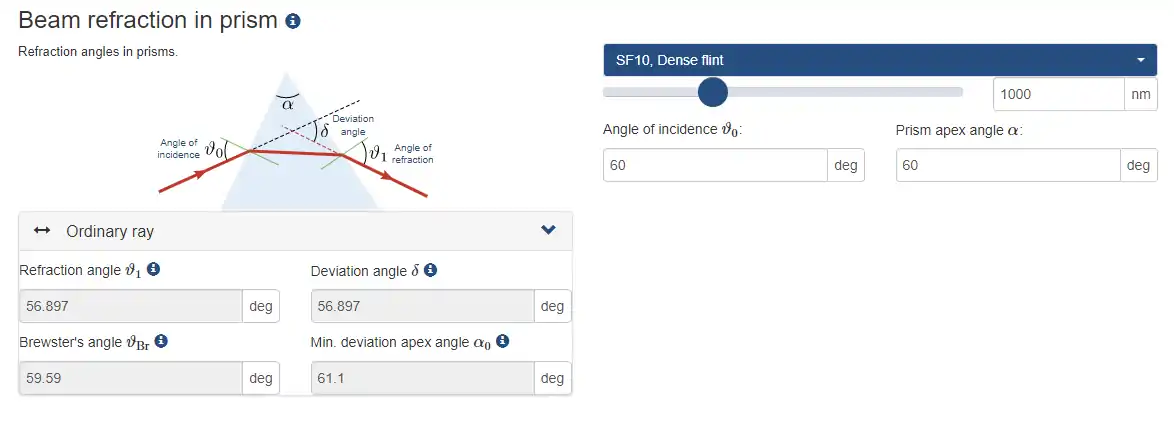
Task: Click the Deviation angle output field
Action: (423, 306)
